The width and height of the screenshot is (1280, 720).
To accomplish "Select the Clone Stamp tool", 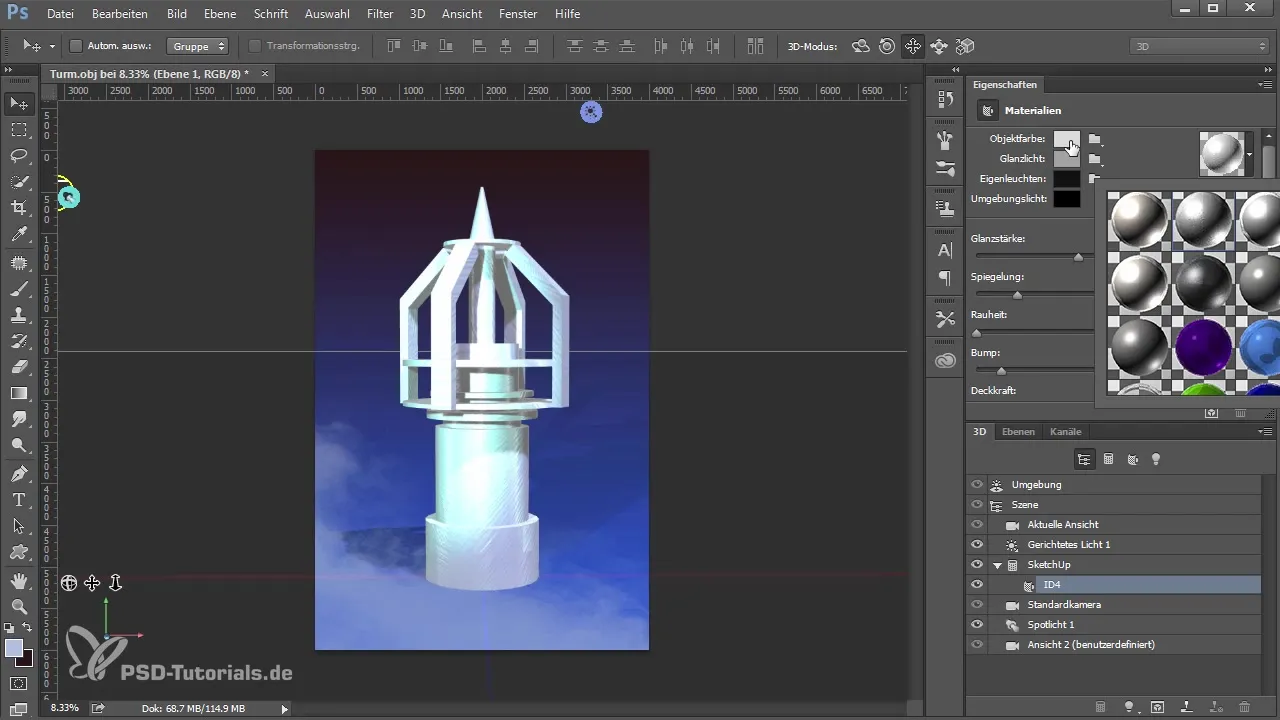I will (x=19, y=315).
